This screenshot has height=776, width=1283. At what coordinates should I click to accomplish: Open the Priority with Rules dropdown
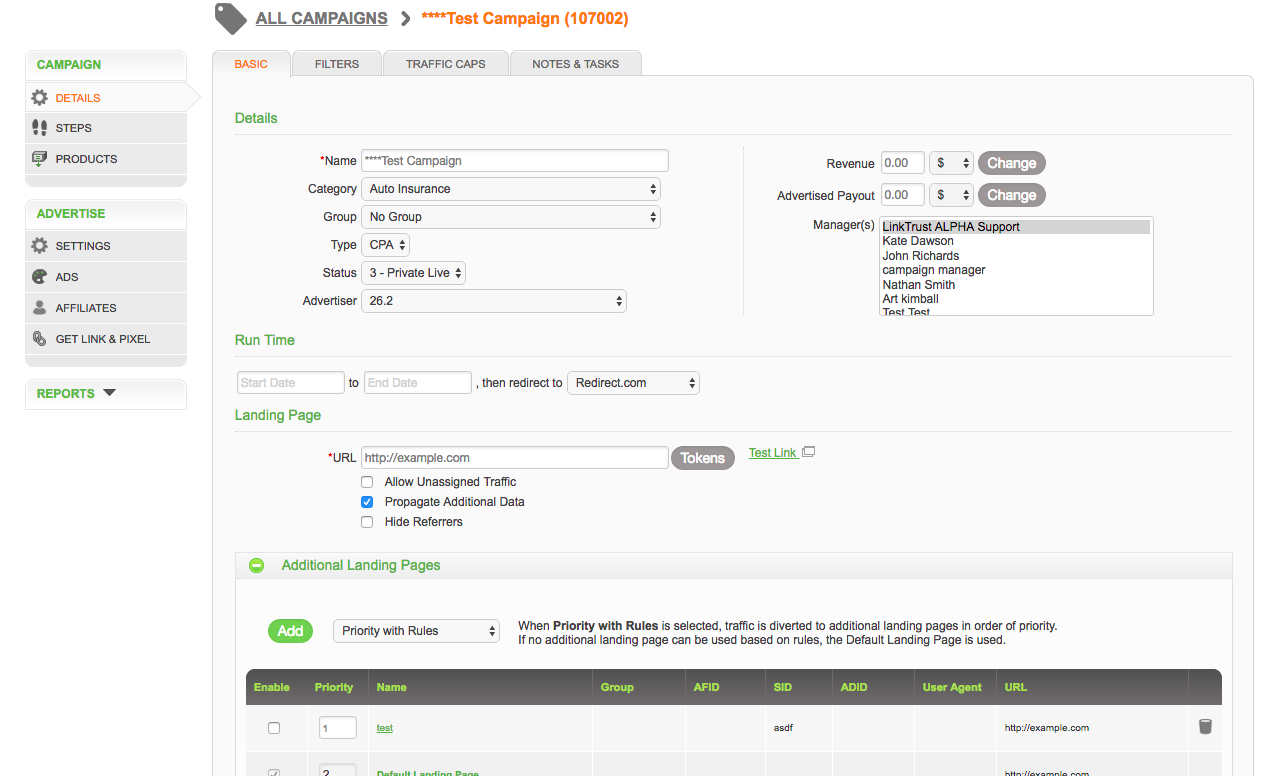click(416, 631)
